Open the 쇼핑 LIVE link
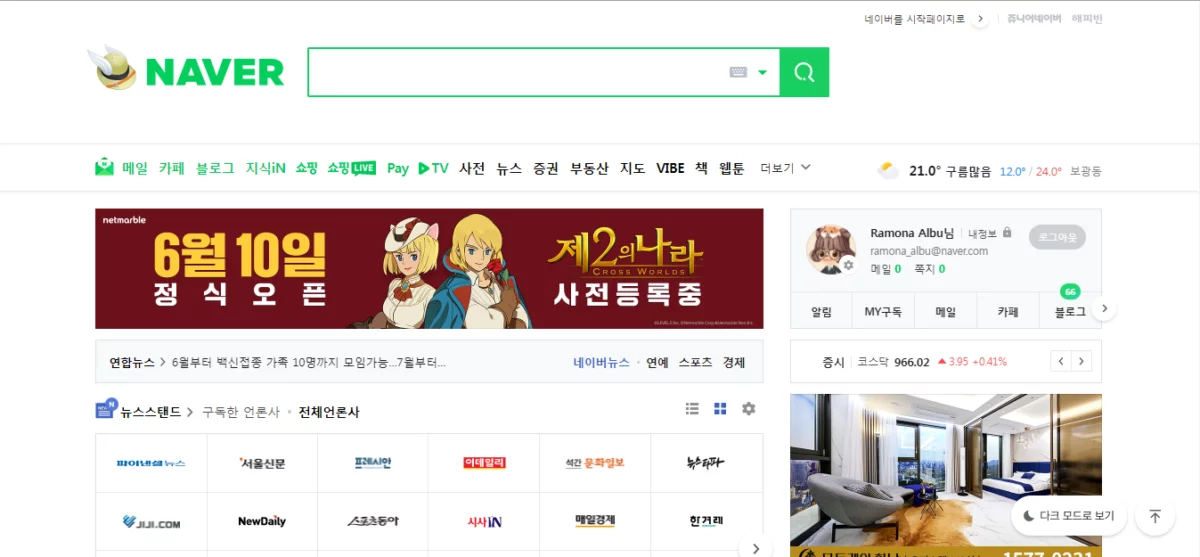This screenshot has width=1200, height=557. [x=351, y=168]
